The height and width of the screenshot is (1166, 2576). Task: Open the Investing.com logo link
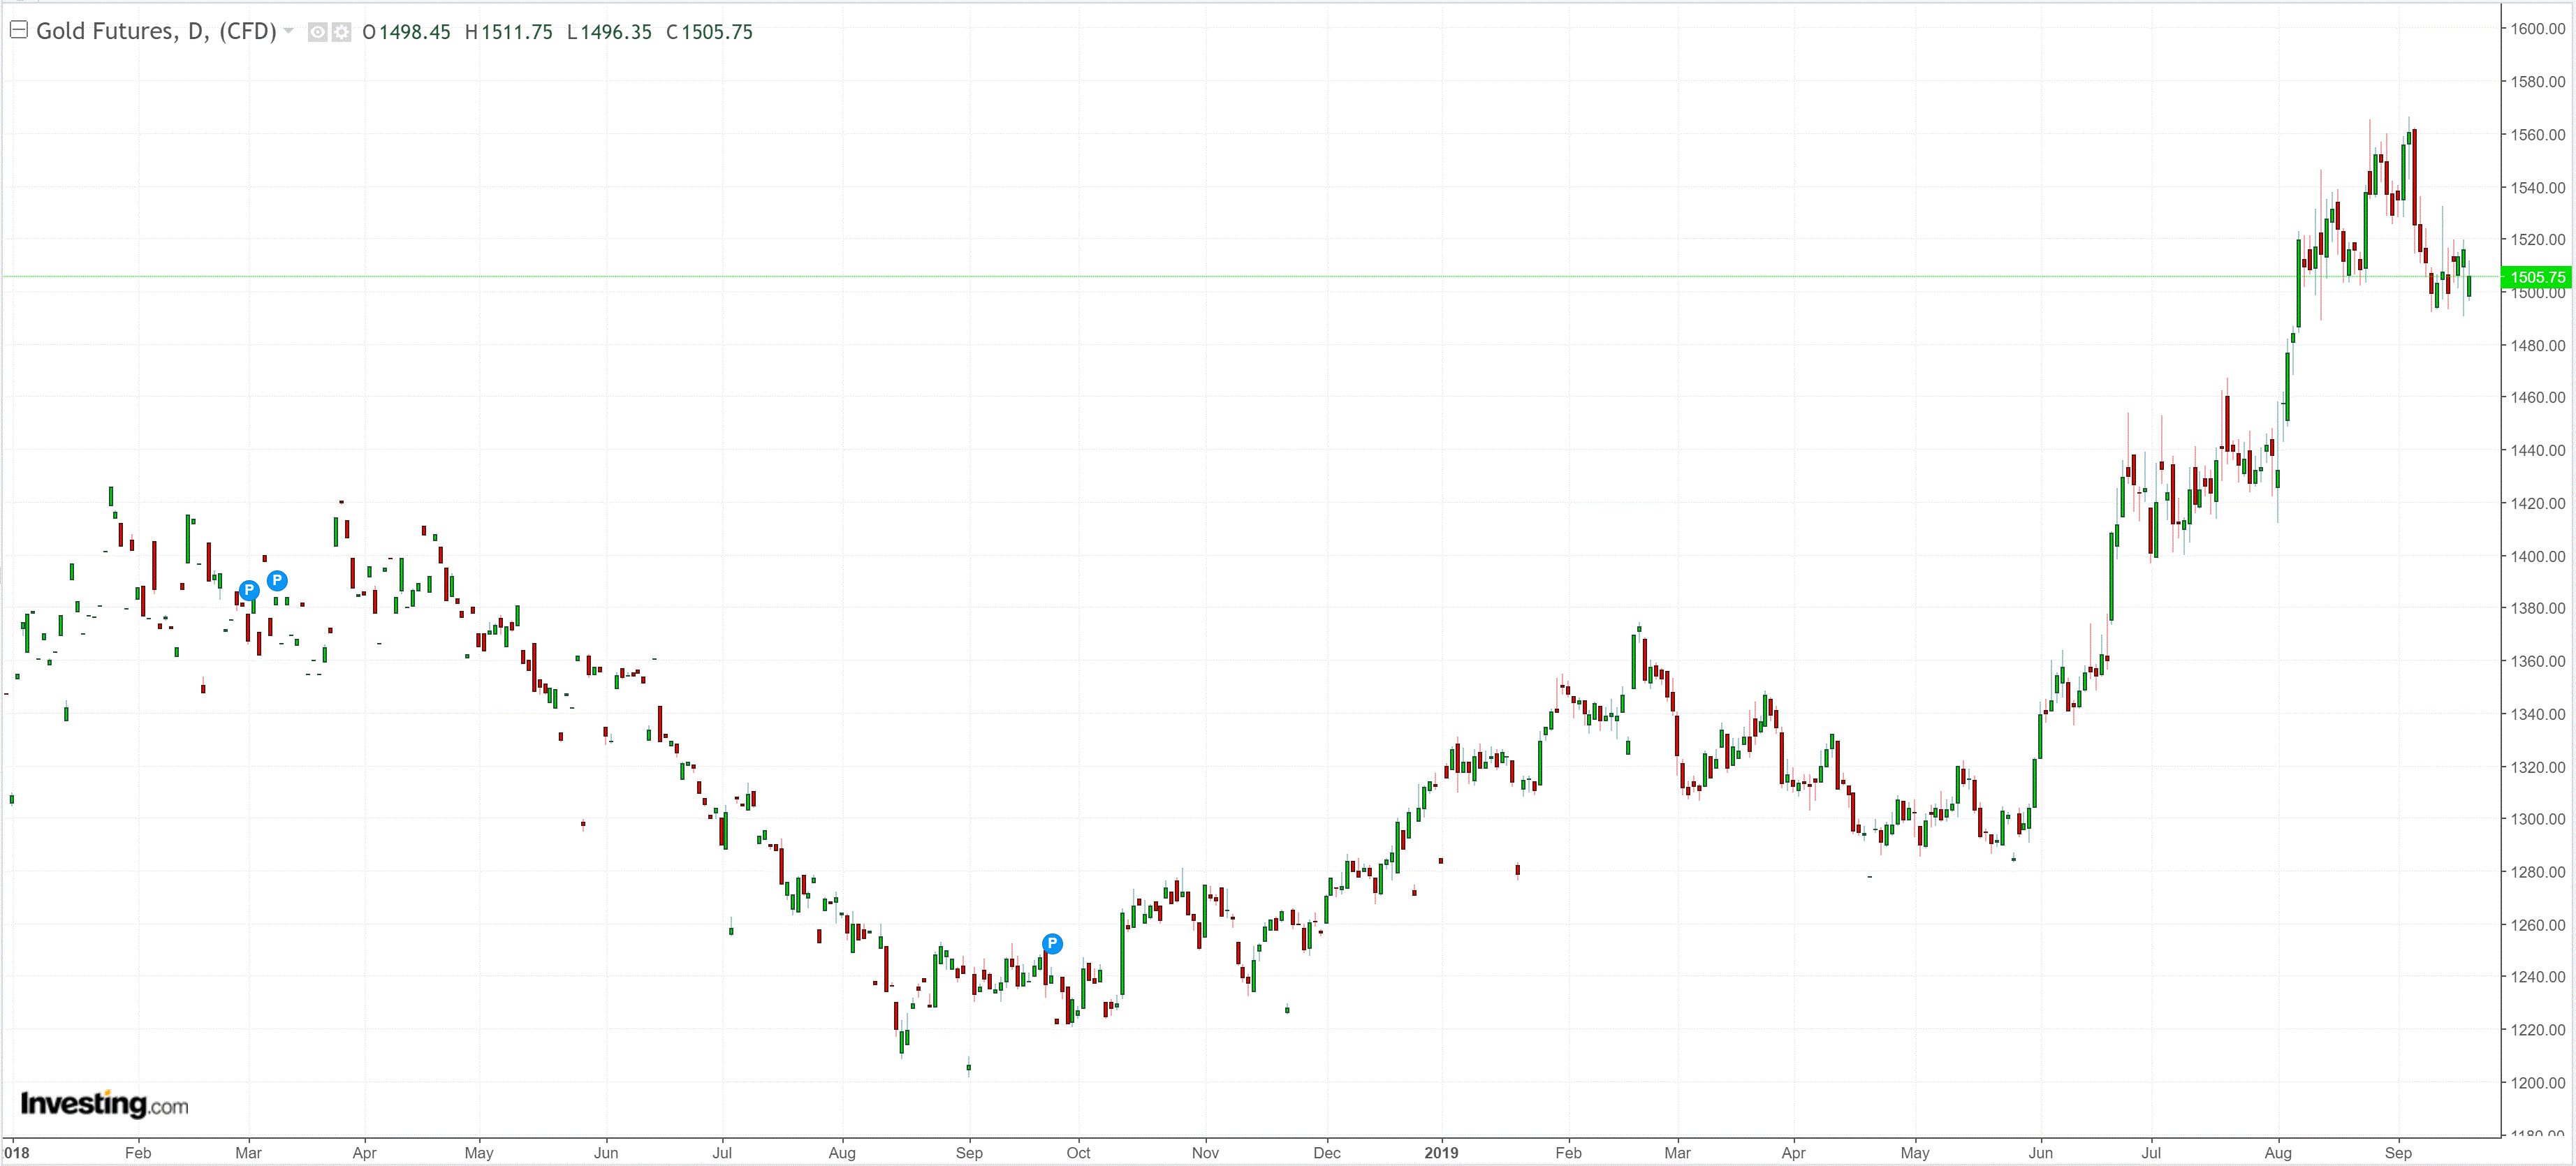pyautogui.click(x=104, y=1104)
